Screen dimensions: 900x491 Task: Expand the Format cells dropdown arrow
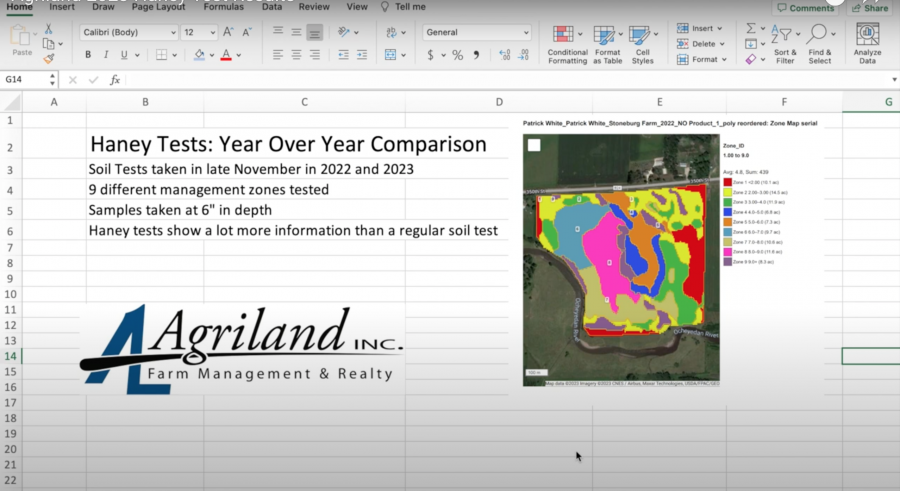click(x=724, y=59)
